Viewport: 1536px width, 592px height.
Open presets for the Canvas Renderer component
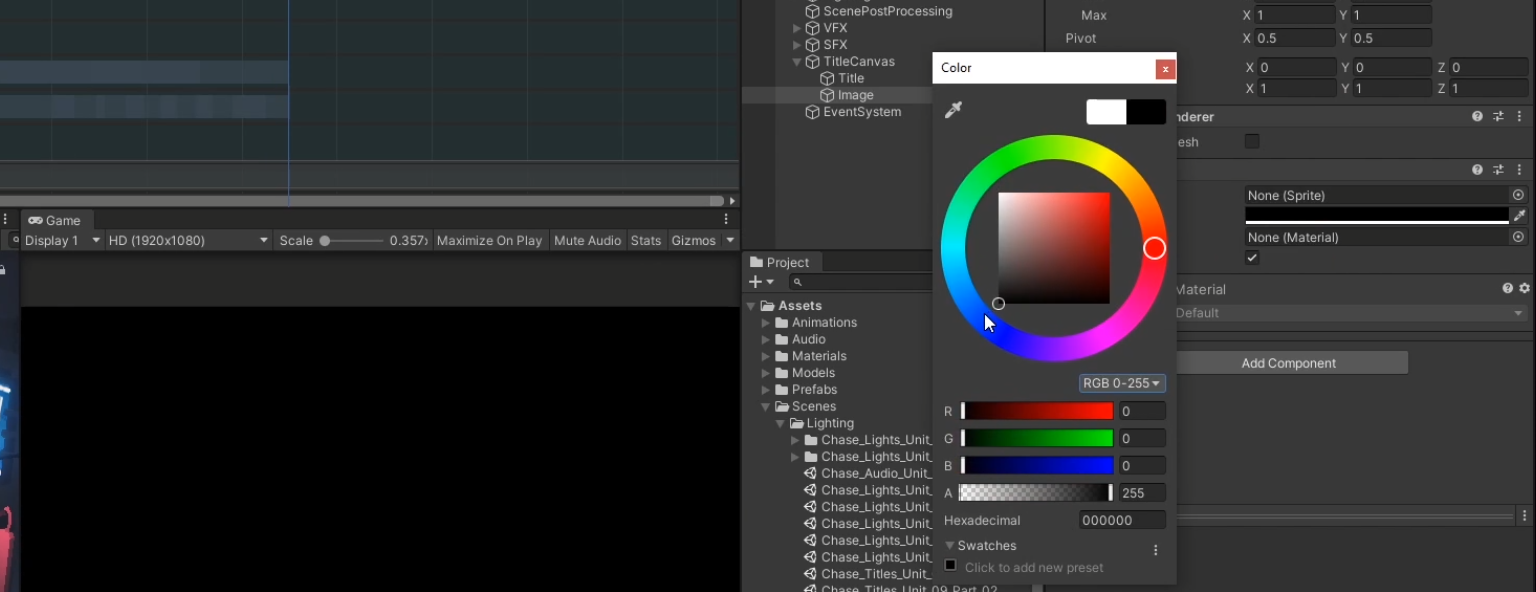[1498, 117]
